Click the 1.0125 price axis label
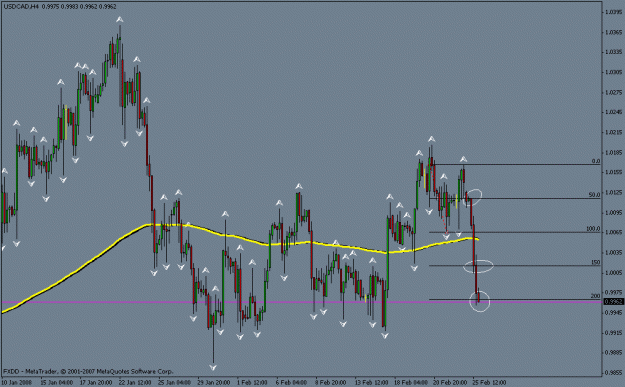The width and height of the screenshot is (625, 387). pos(613,193)
